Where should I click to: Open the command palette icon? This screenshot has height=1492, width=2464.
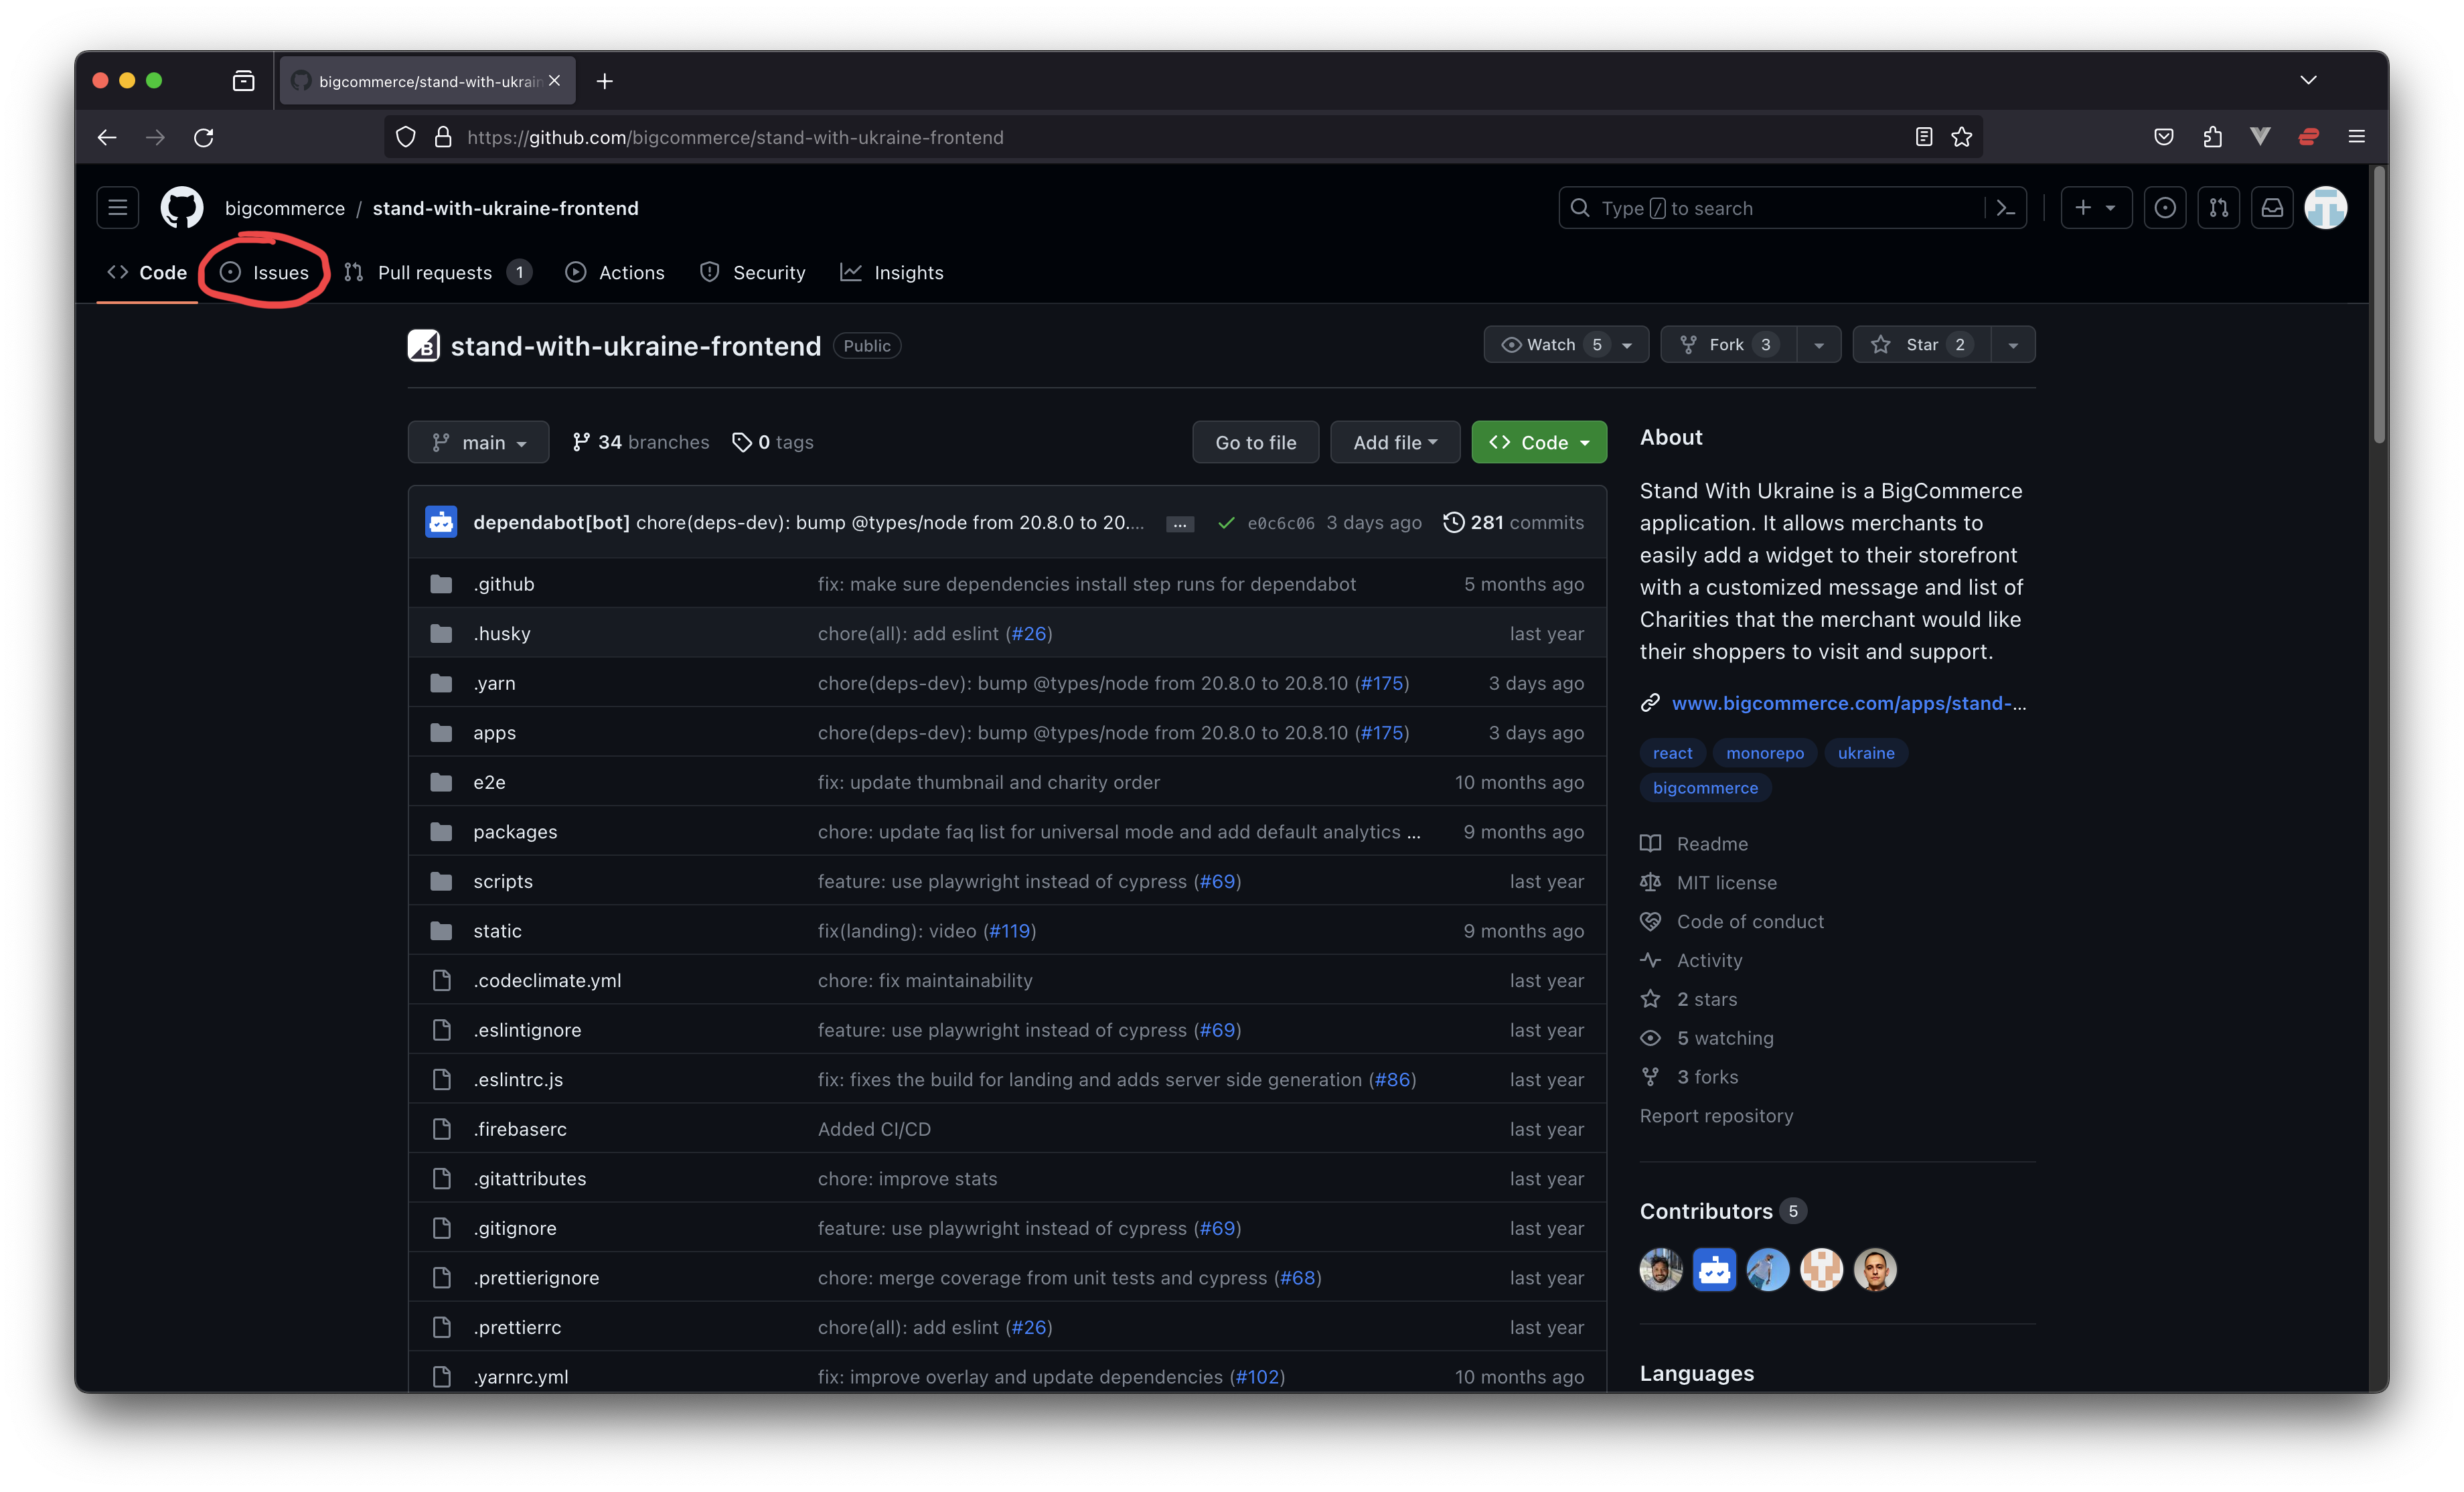point(2005,208)
